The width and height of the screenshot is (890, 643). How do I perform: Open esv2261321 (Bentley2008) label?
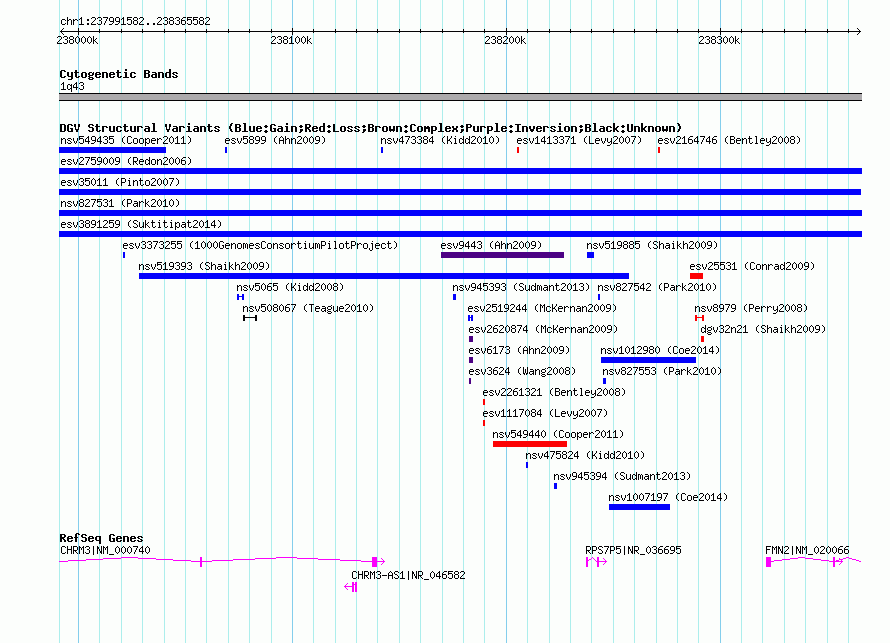coord(554,392)
